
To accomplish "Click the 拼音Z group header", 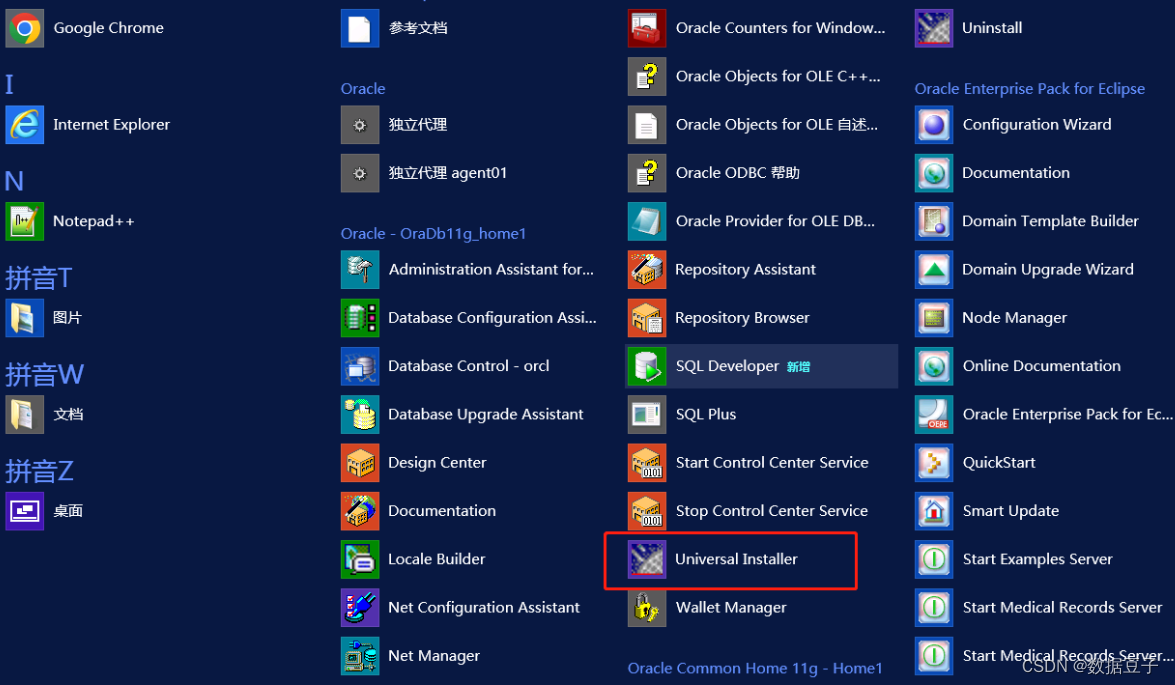I will pyautogui.click(x=40, y=471).
